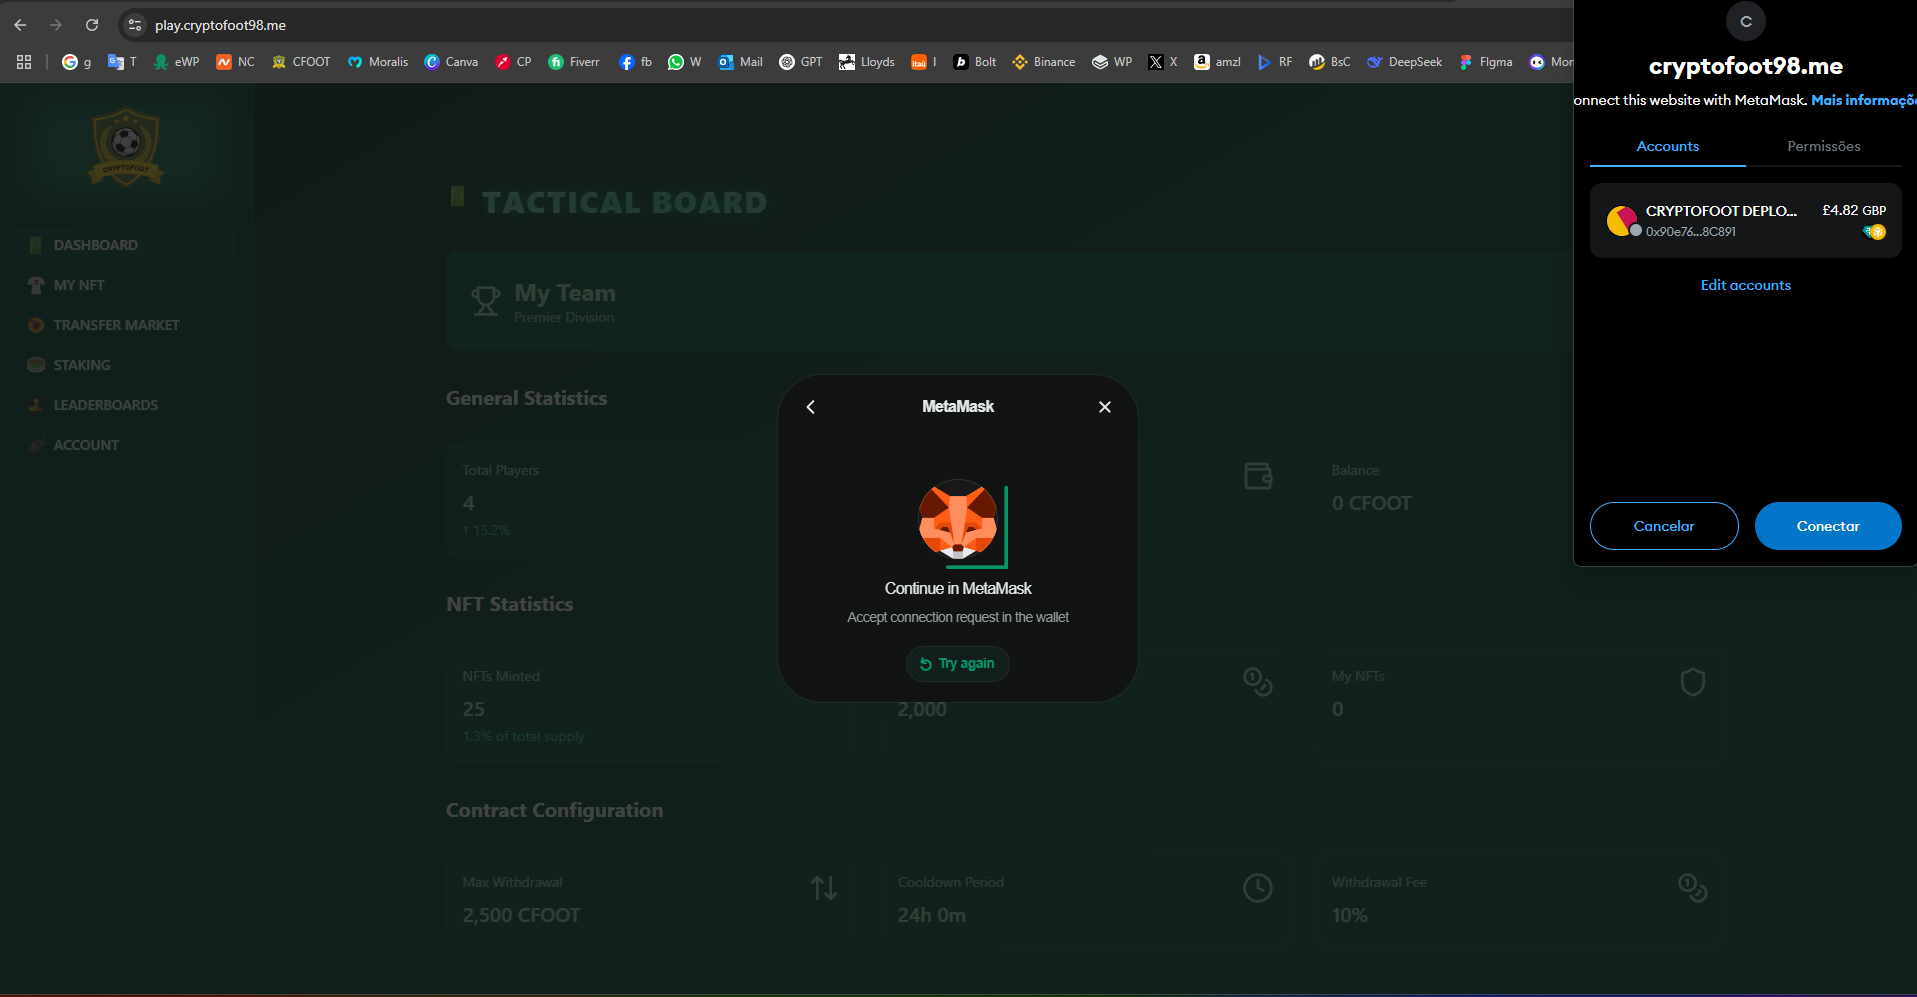The image size is (1917, 997).
Task: Open the Binance bookmark
Action: click(1044, 62)
